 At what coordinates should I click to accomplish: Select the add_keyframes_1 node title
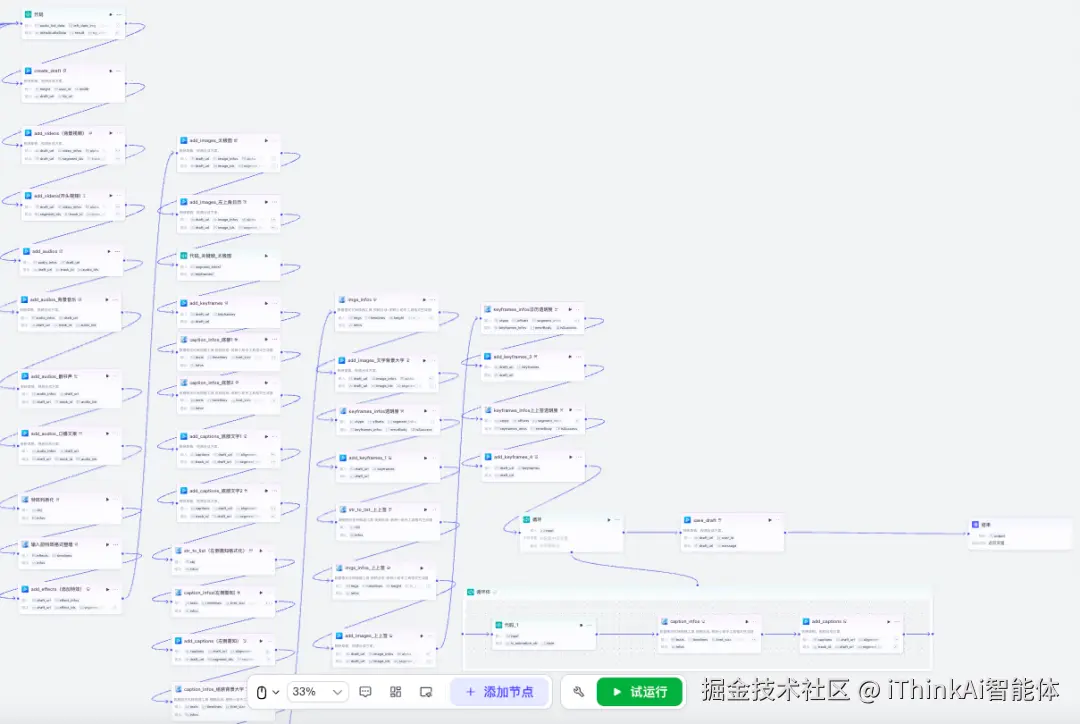[x=368, y=457]
